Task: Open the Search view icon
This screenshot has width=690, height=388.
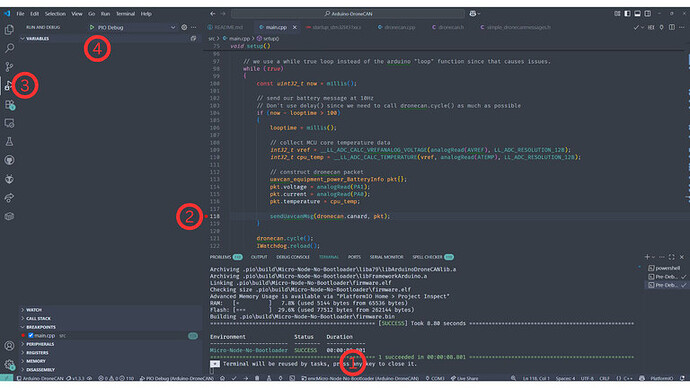Action: point(9,48)
